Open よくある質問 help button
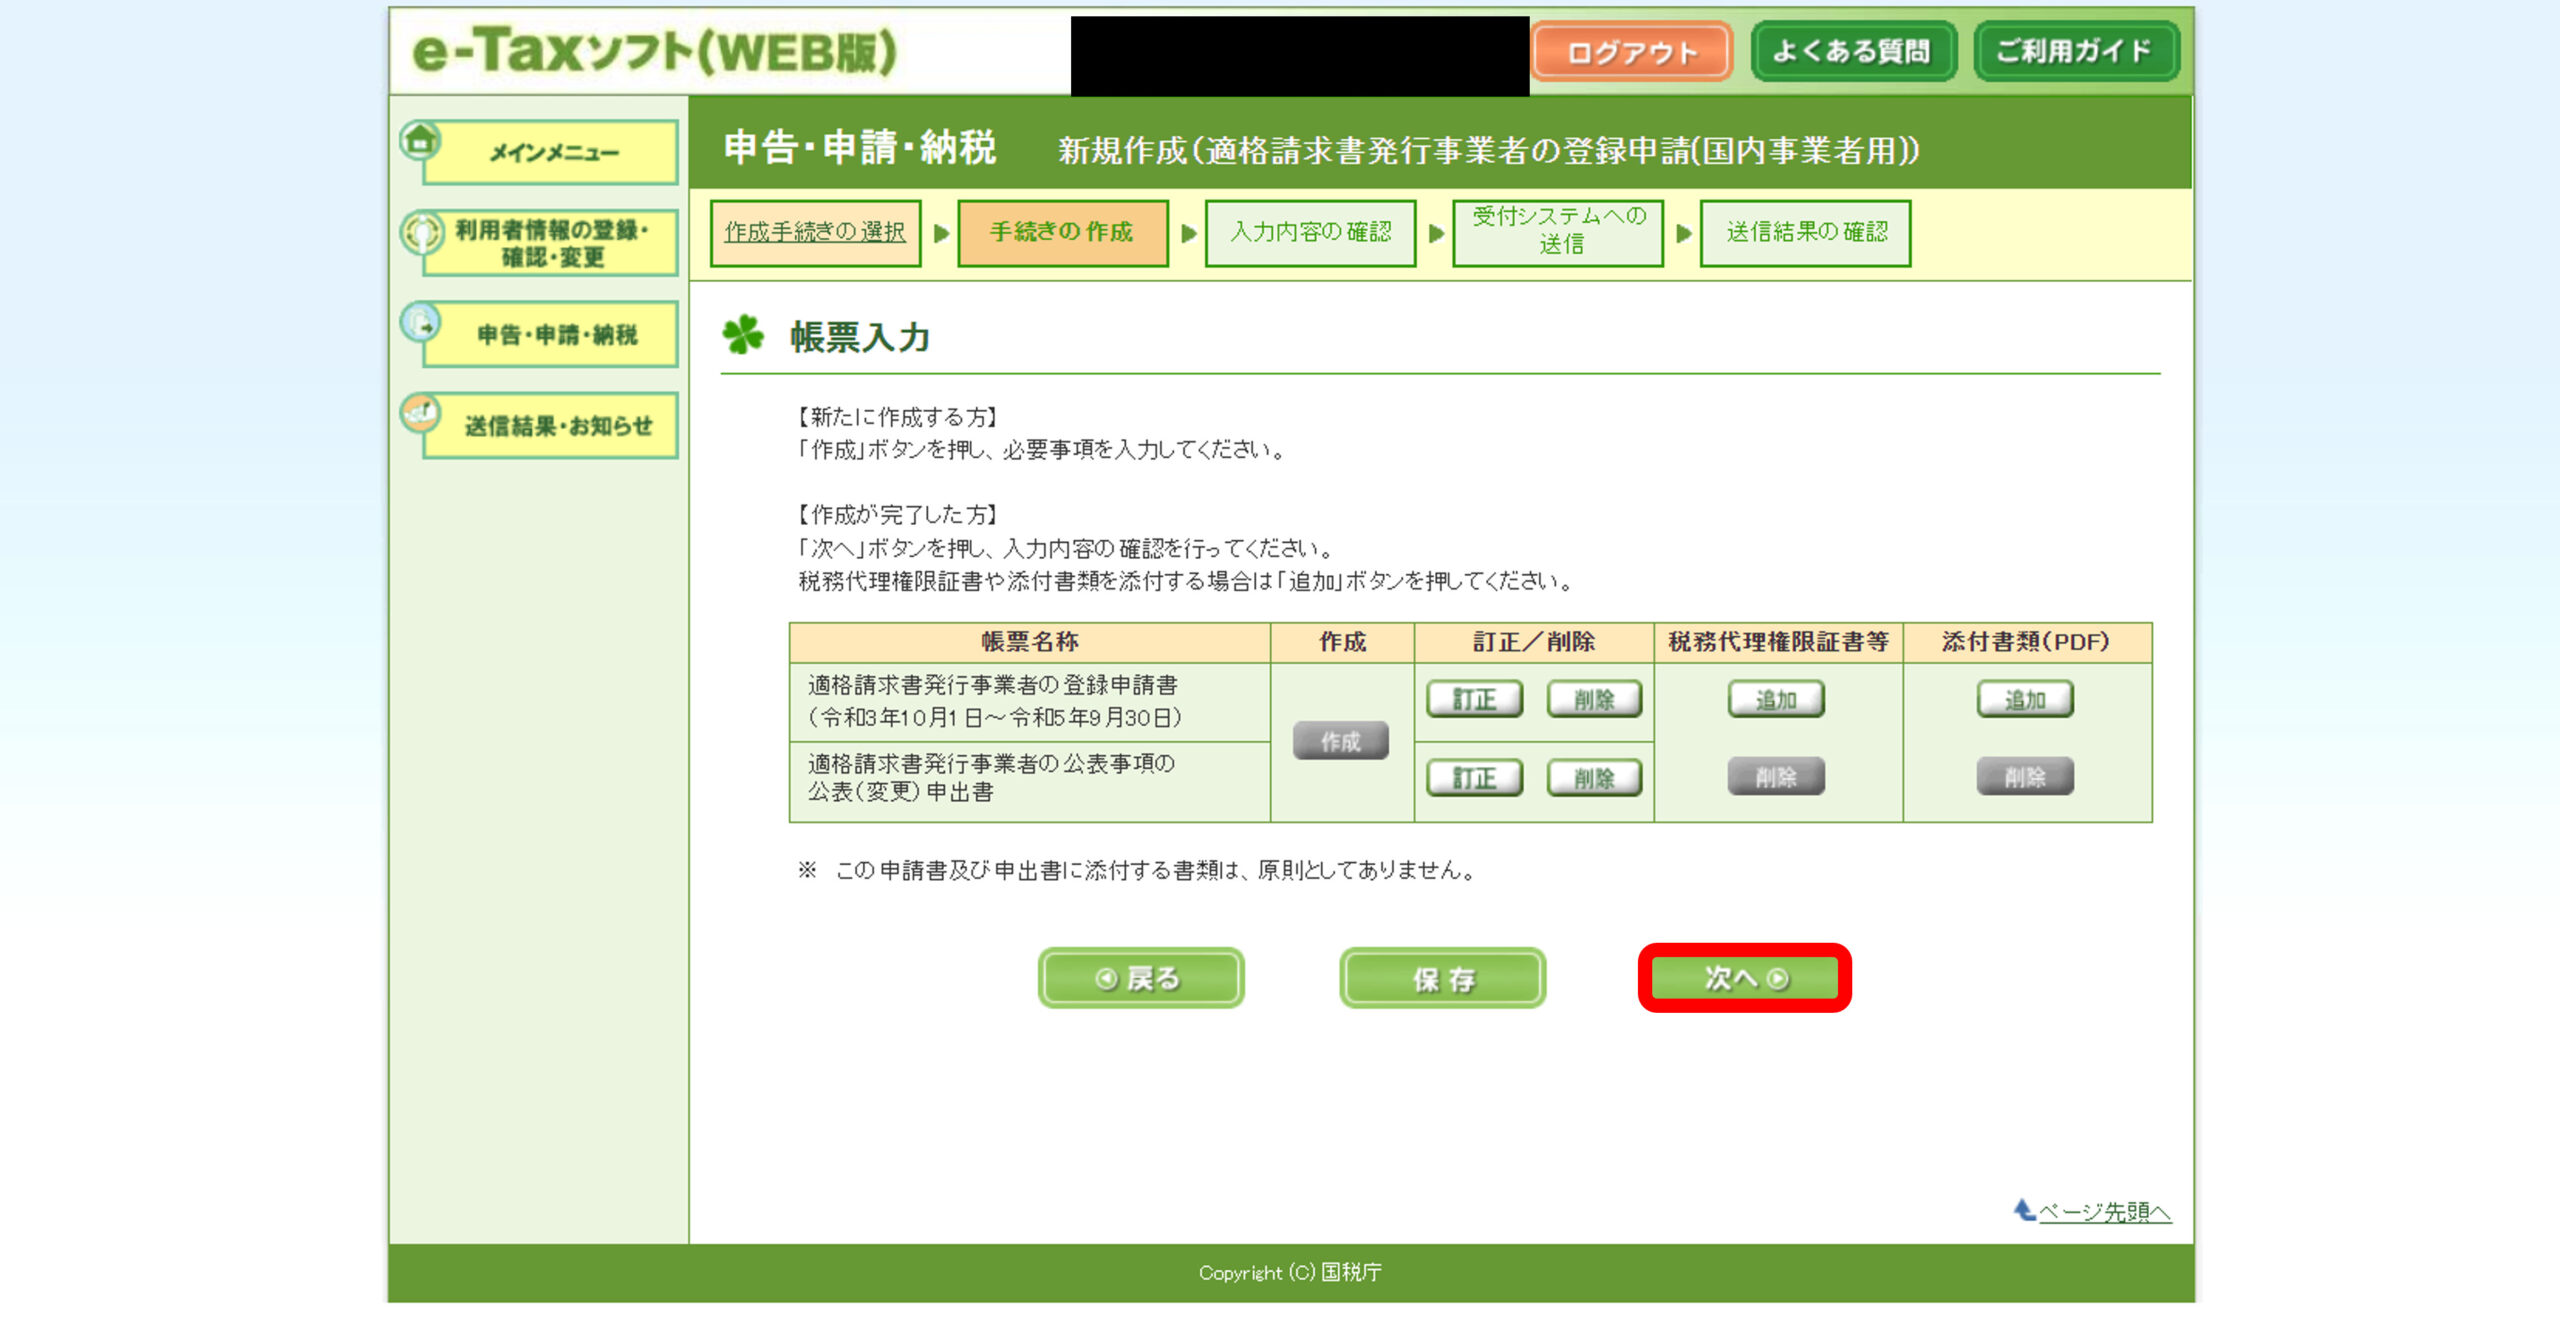The width and height of the screenshot is (2560, 1343). click(1852, 52)
